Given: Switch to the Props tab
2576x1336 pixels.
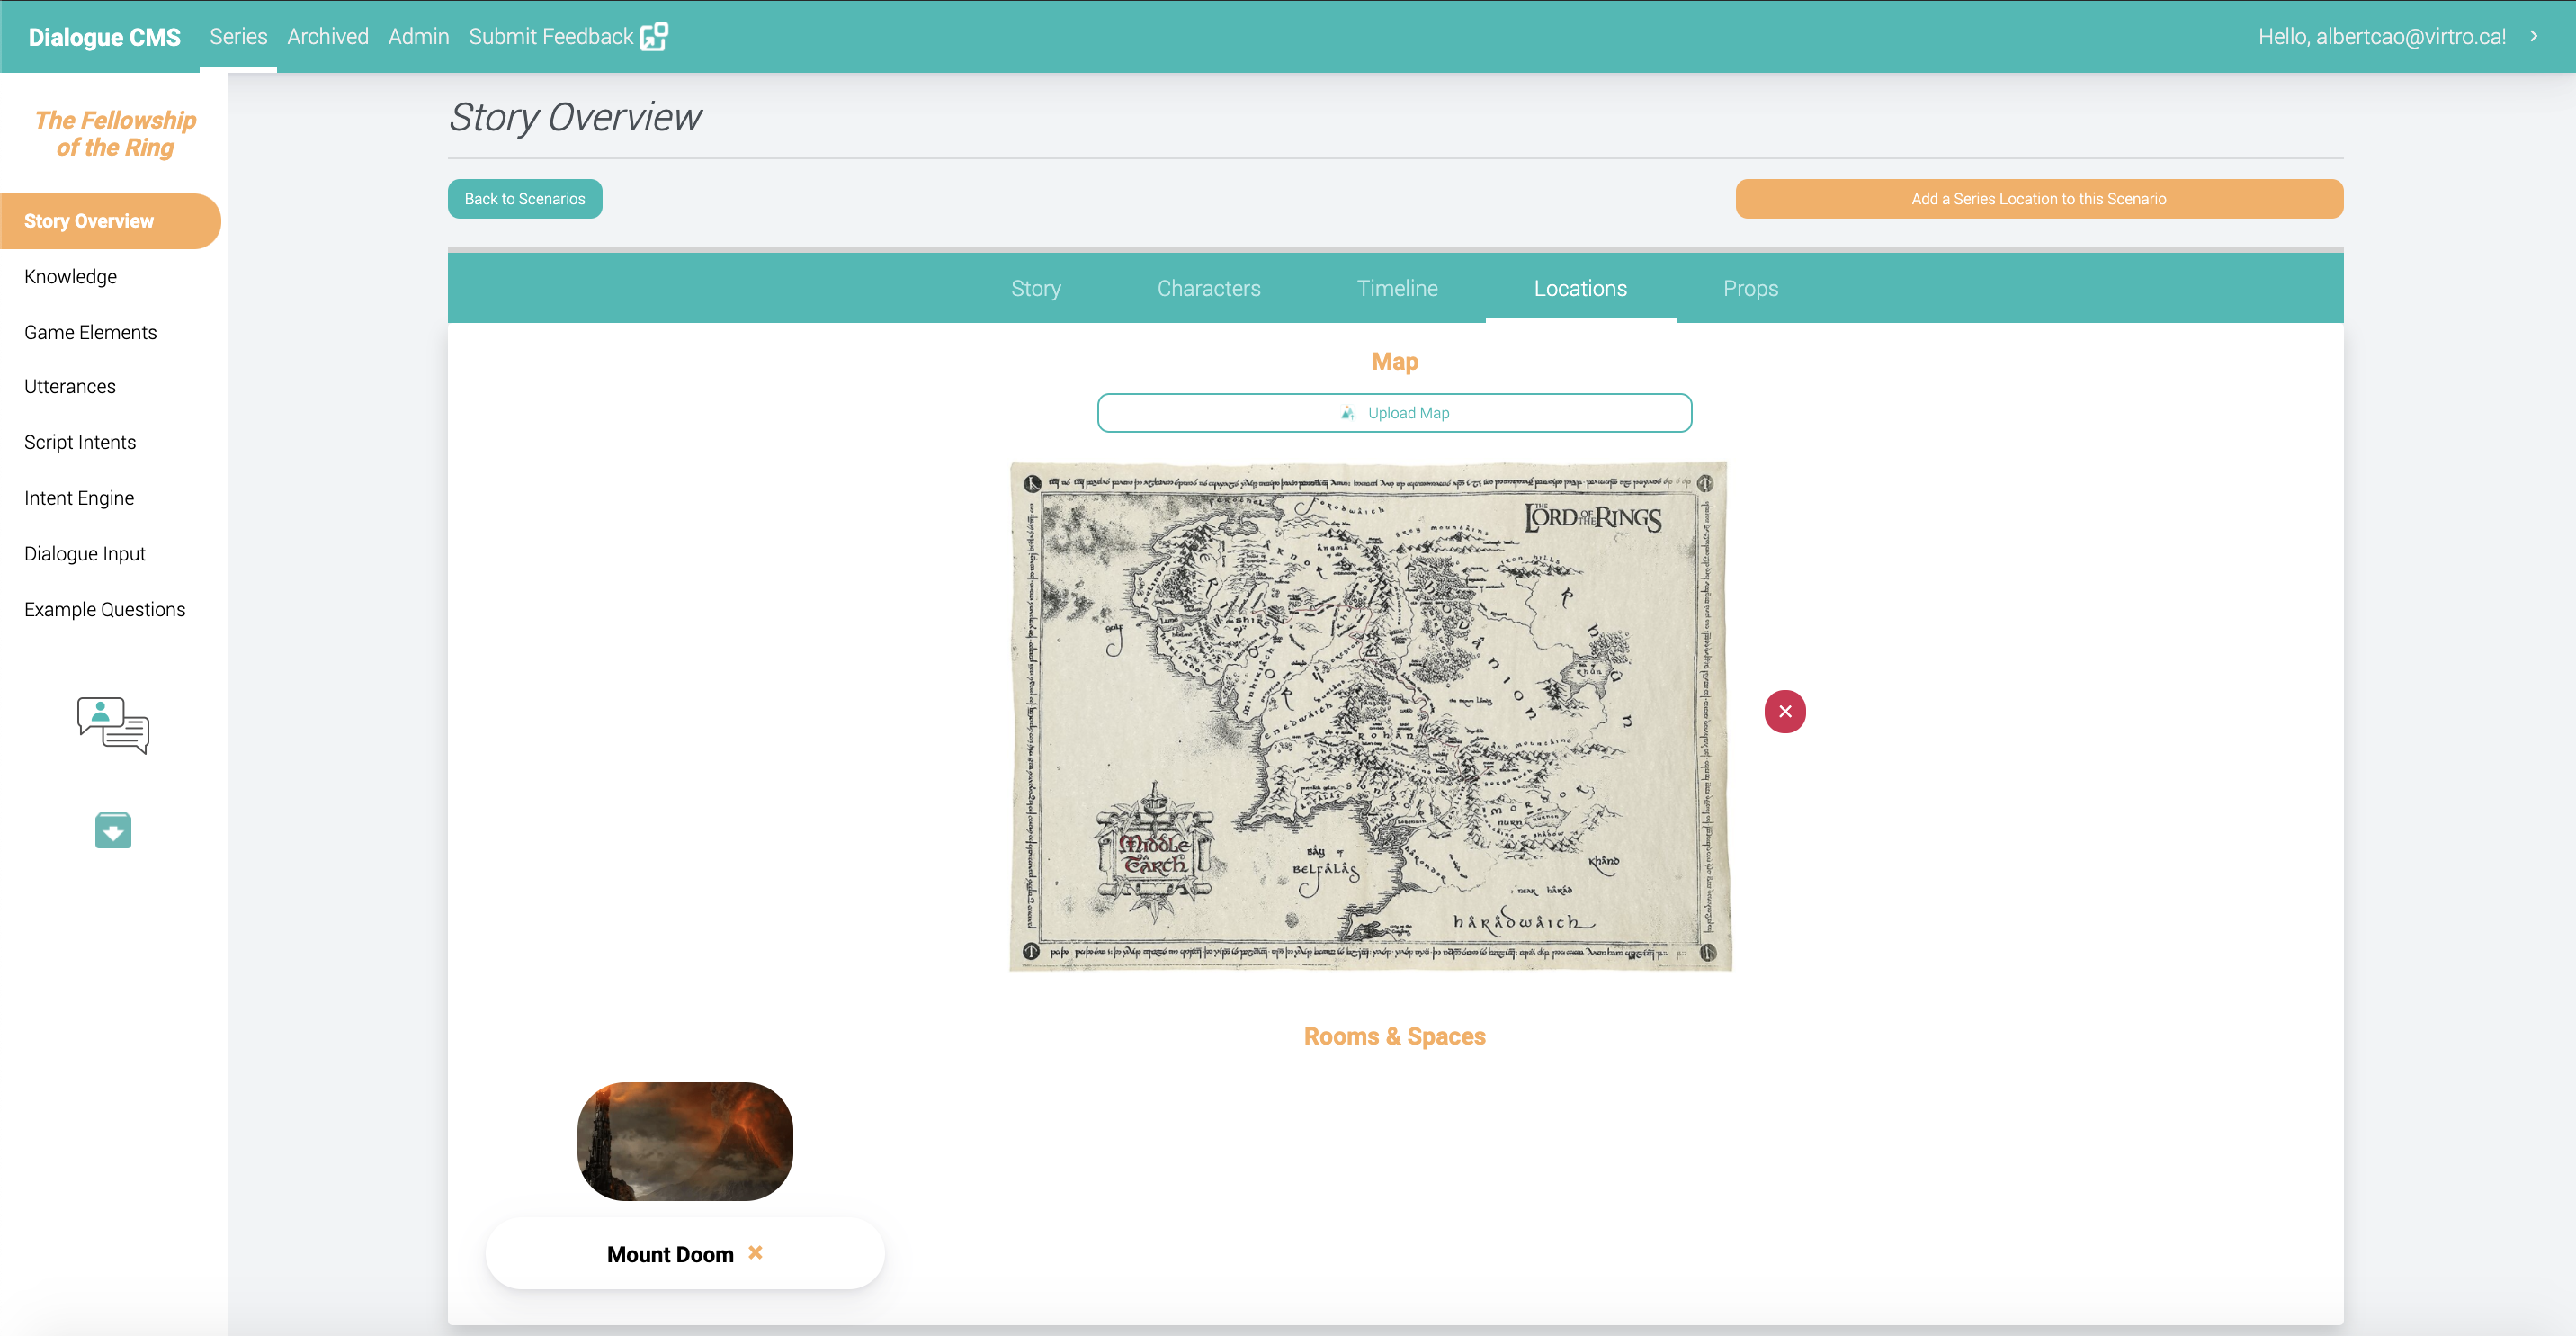Looking at the screenshot, I should [x=1750, y=288].
